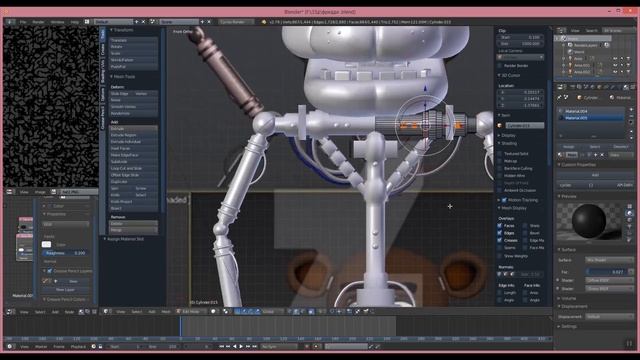Screen dimensions: 640x360
Task: Jump to the first frame button
Action: click(222, 347)
